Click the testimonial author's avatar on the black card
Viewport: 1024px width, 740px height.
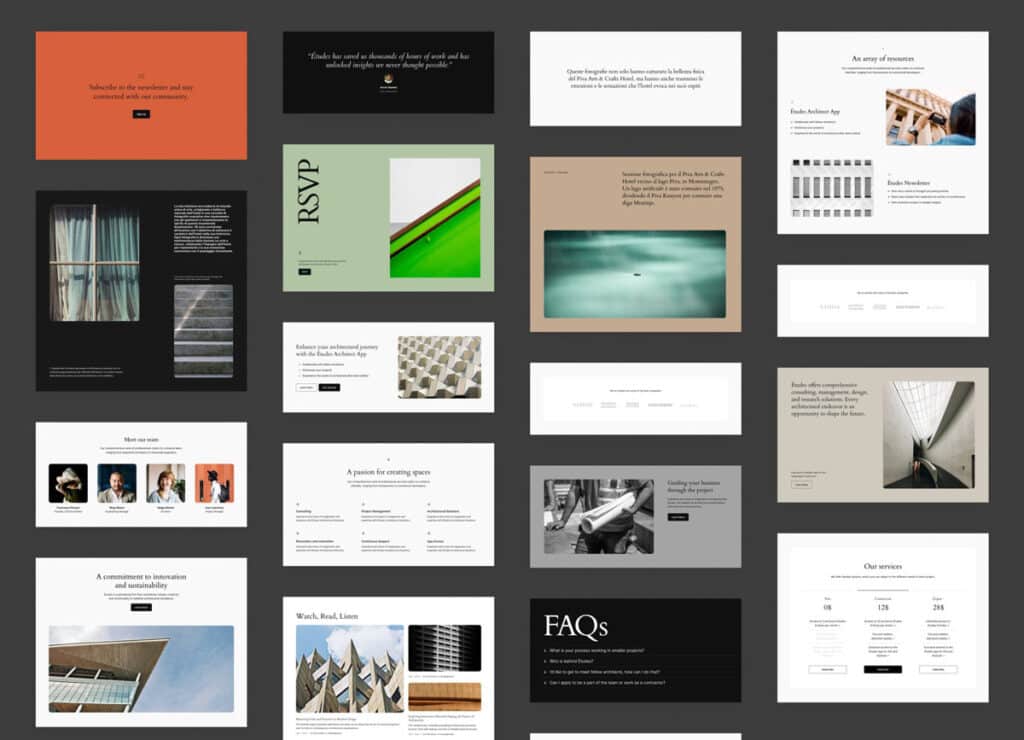tap(388, 78)
